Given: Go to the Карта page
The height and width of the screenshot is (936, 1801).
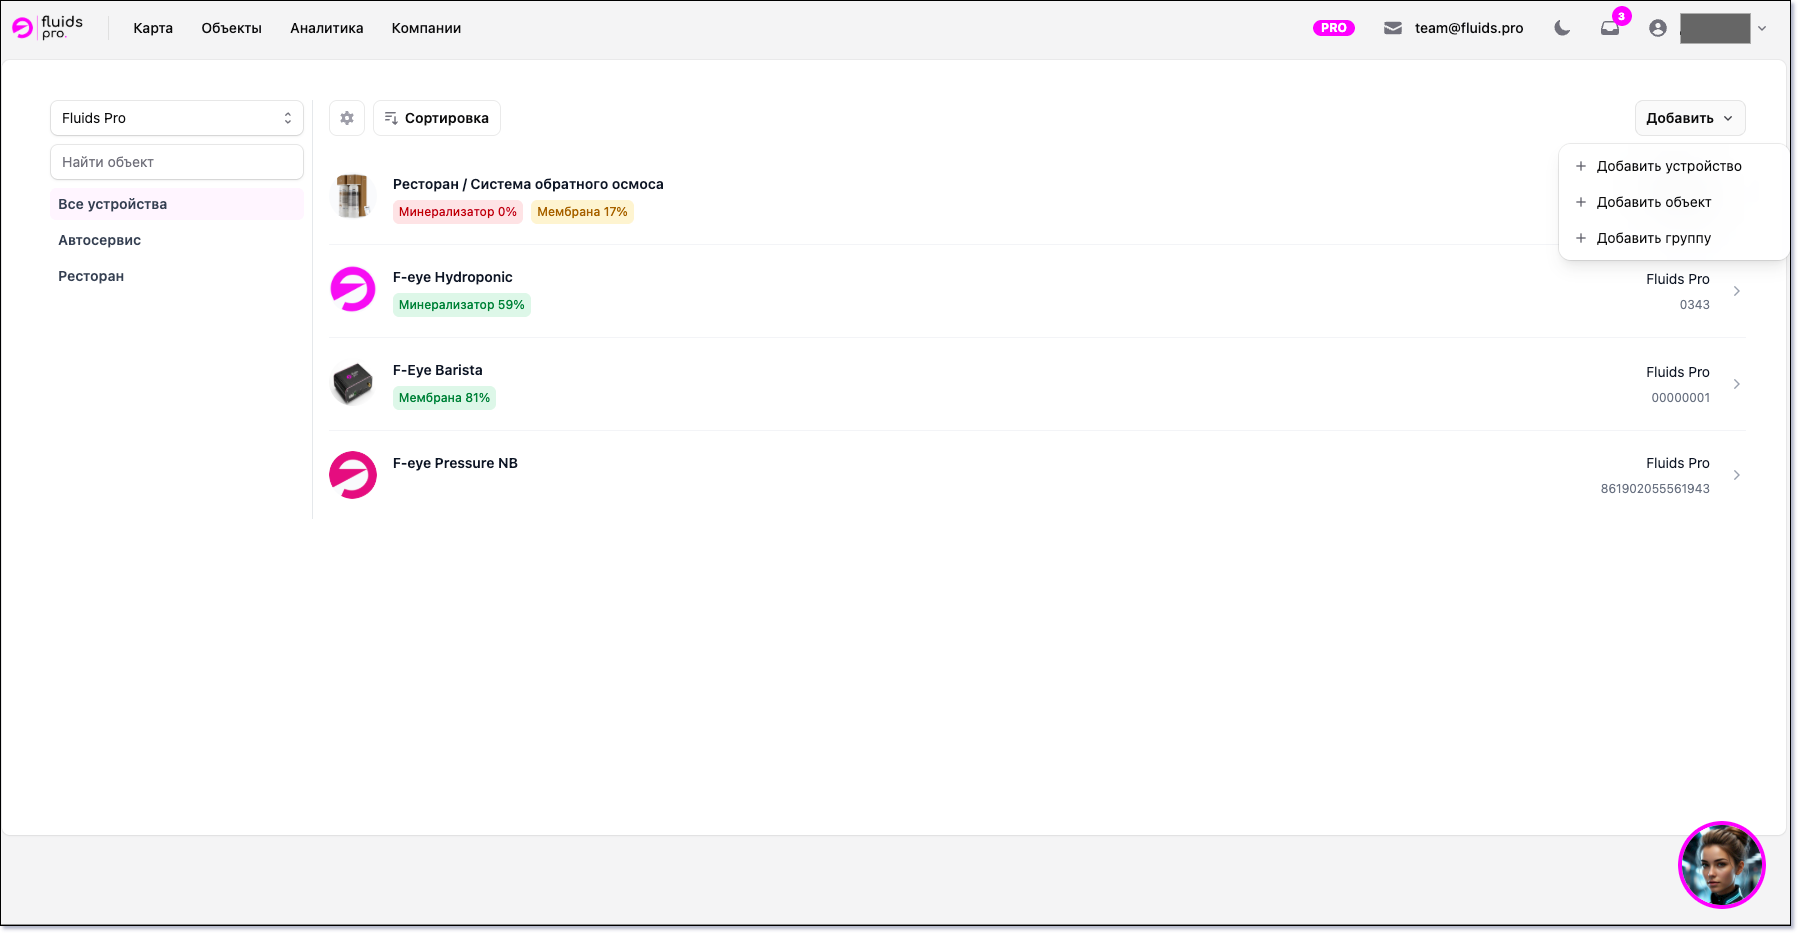Looking at the screenshot, I should coord(153,28).
